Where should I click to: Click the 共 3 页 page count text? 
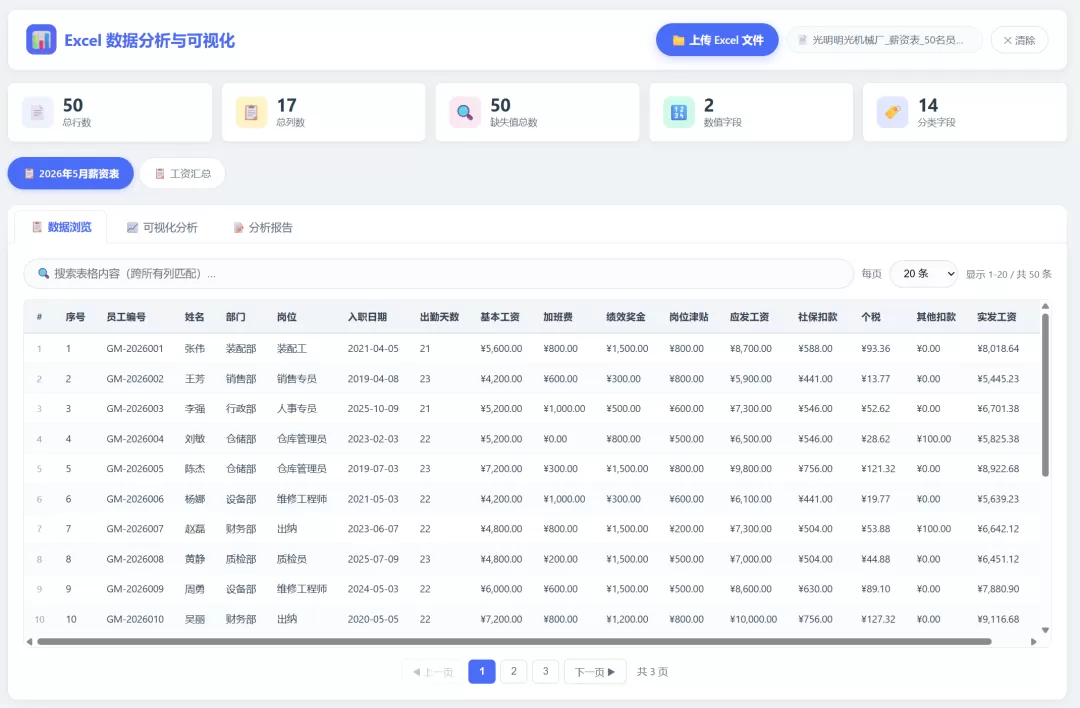point(652,671)
